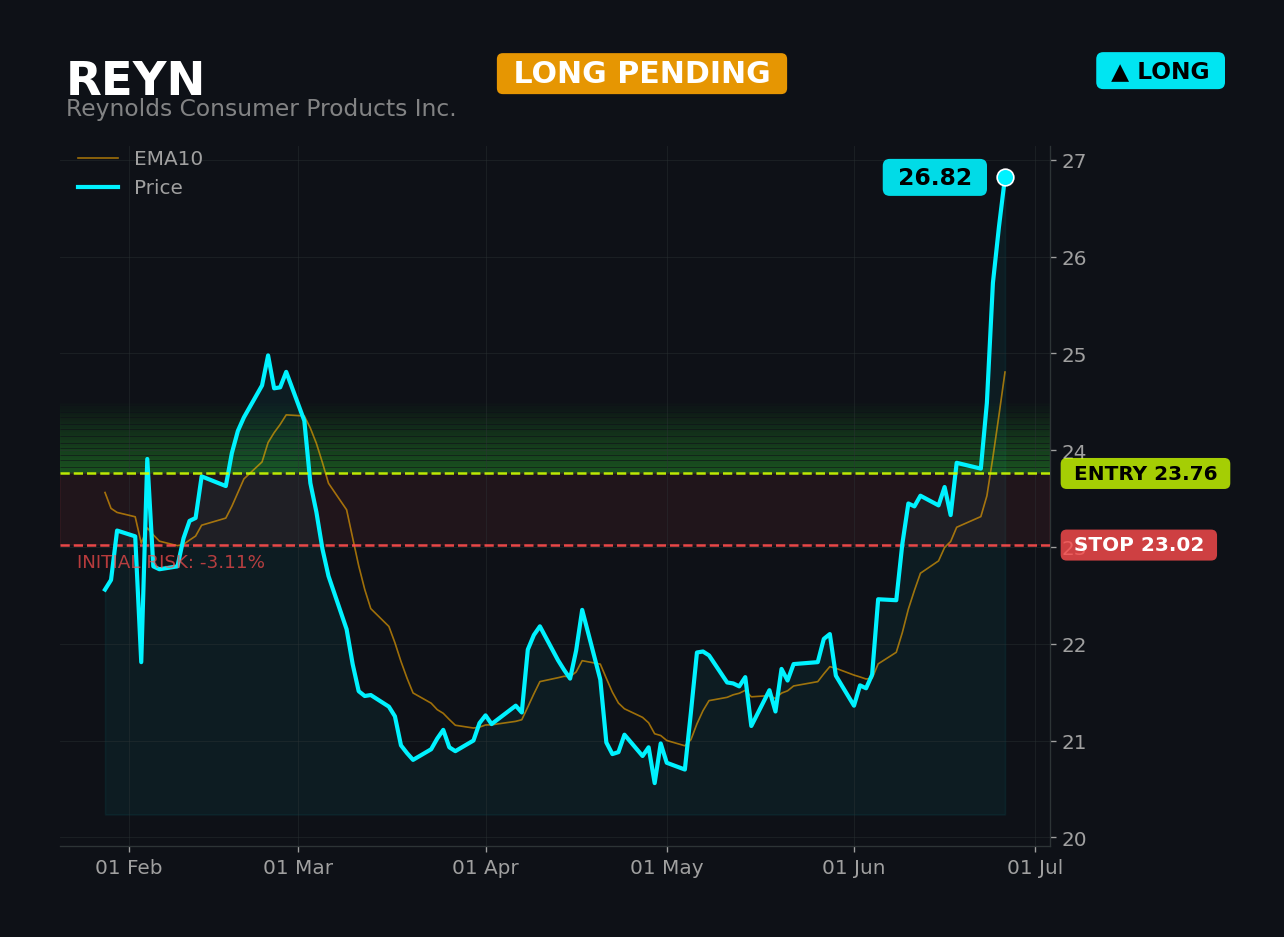This screenshot has width=1284, height=937.
Task: Click the 27 price axis label
Action: pos(1074,161)
